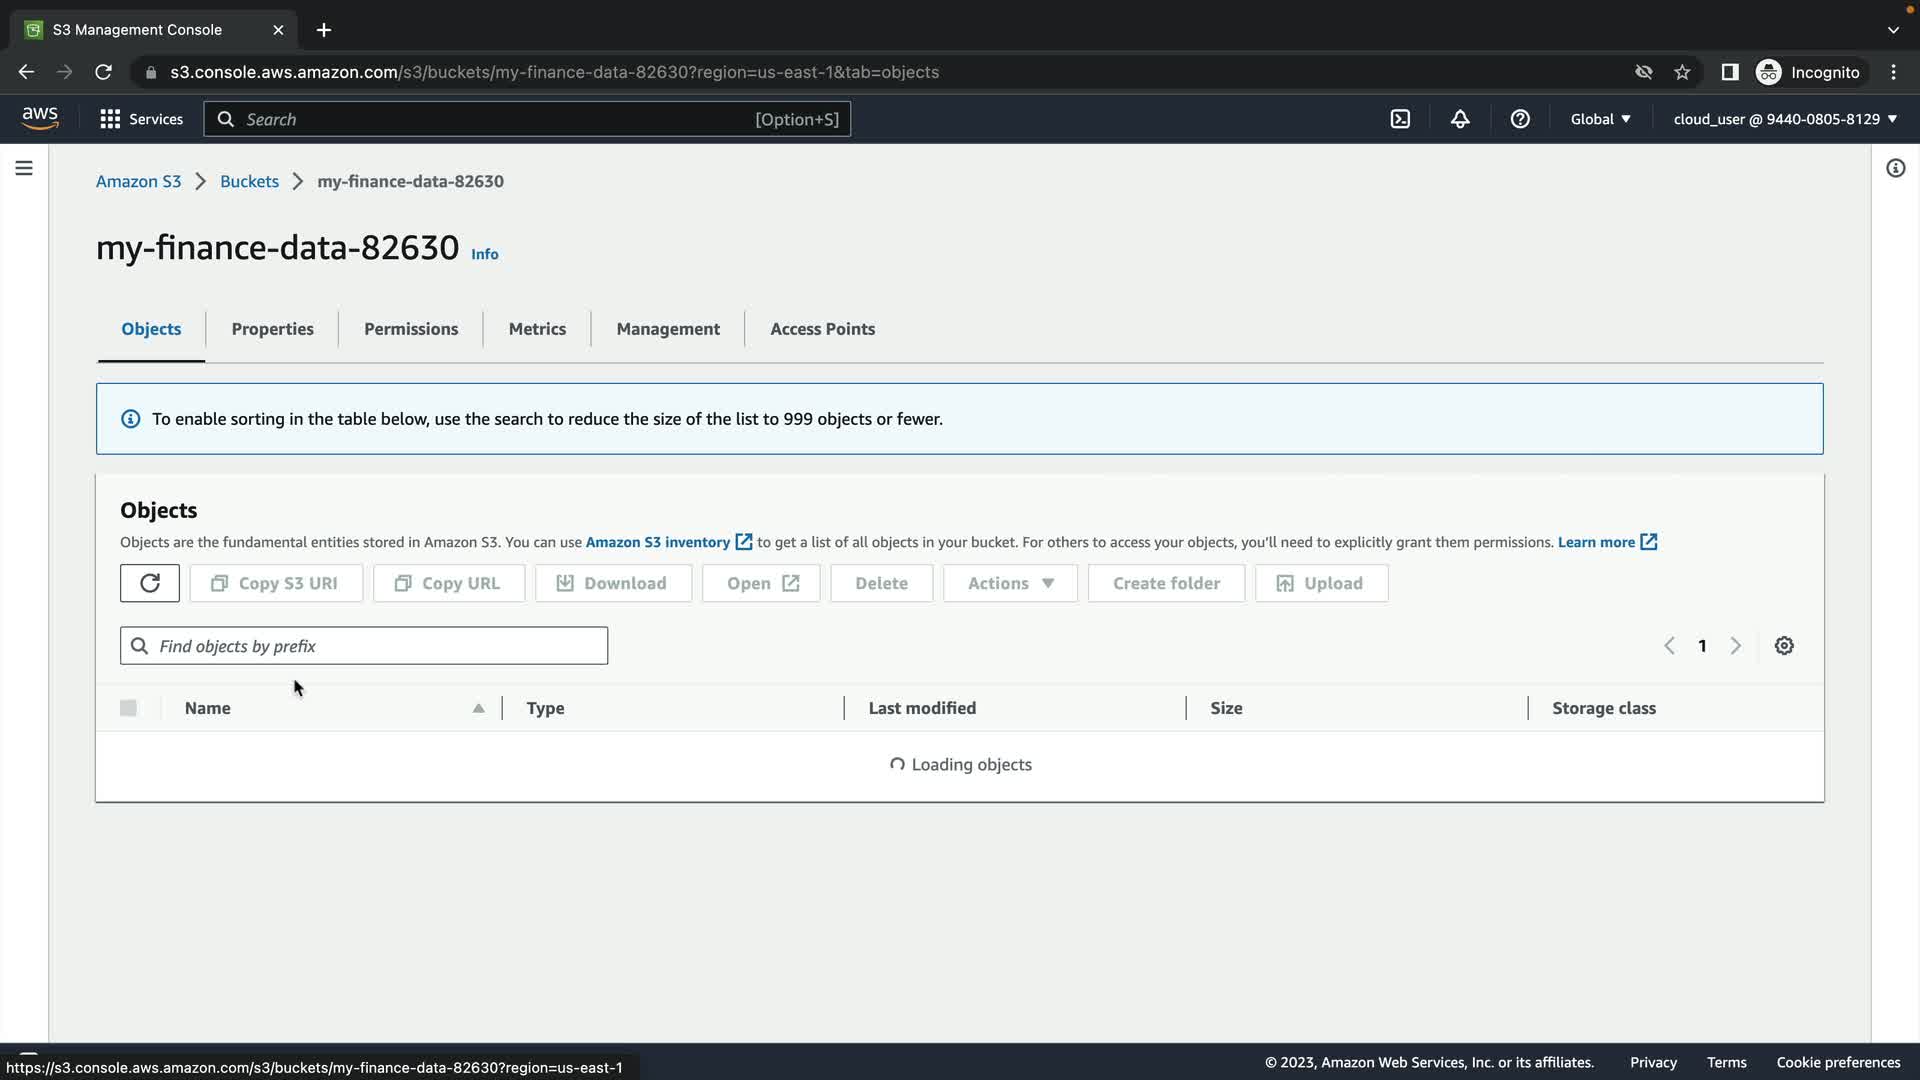
Task: Toggle the select all objects checkbox
Action: click(128, 708)
